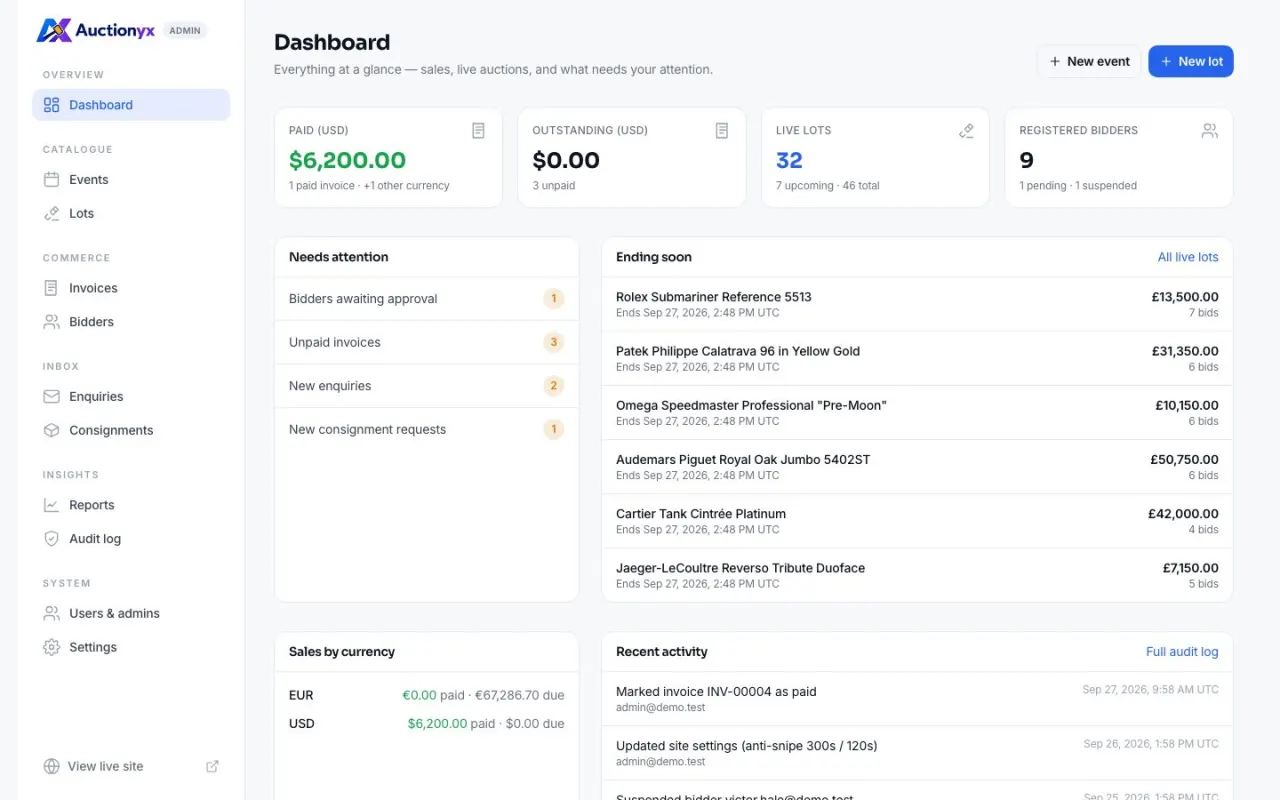This screenshot has width=1280, height=800.
Task: Go to Invoices in the sidebar
Action: [x=131, y=288]
